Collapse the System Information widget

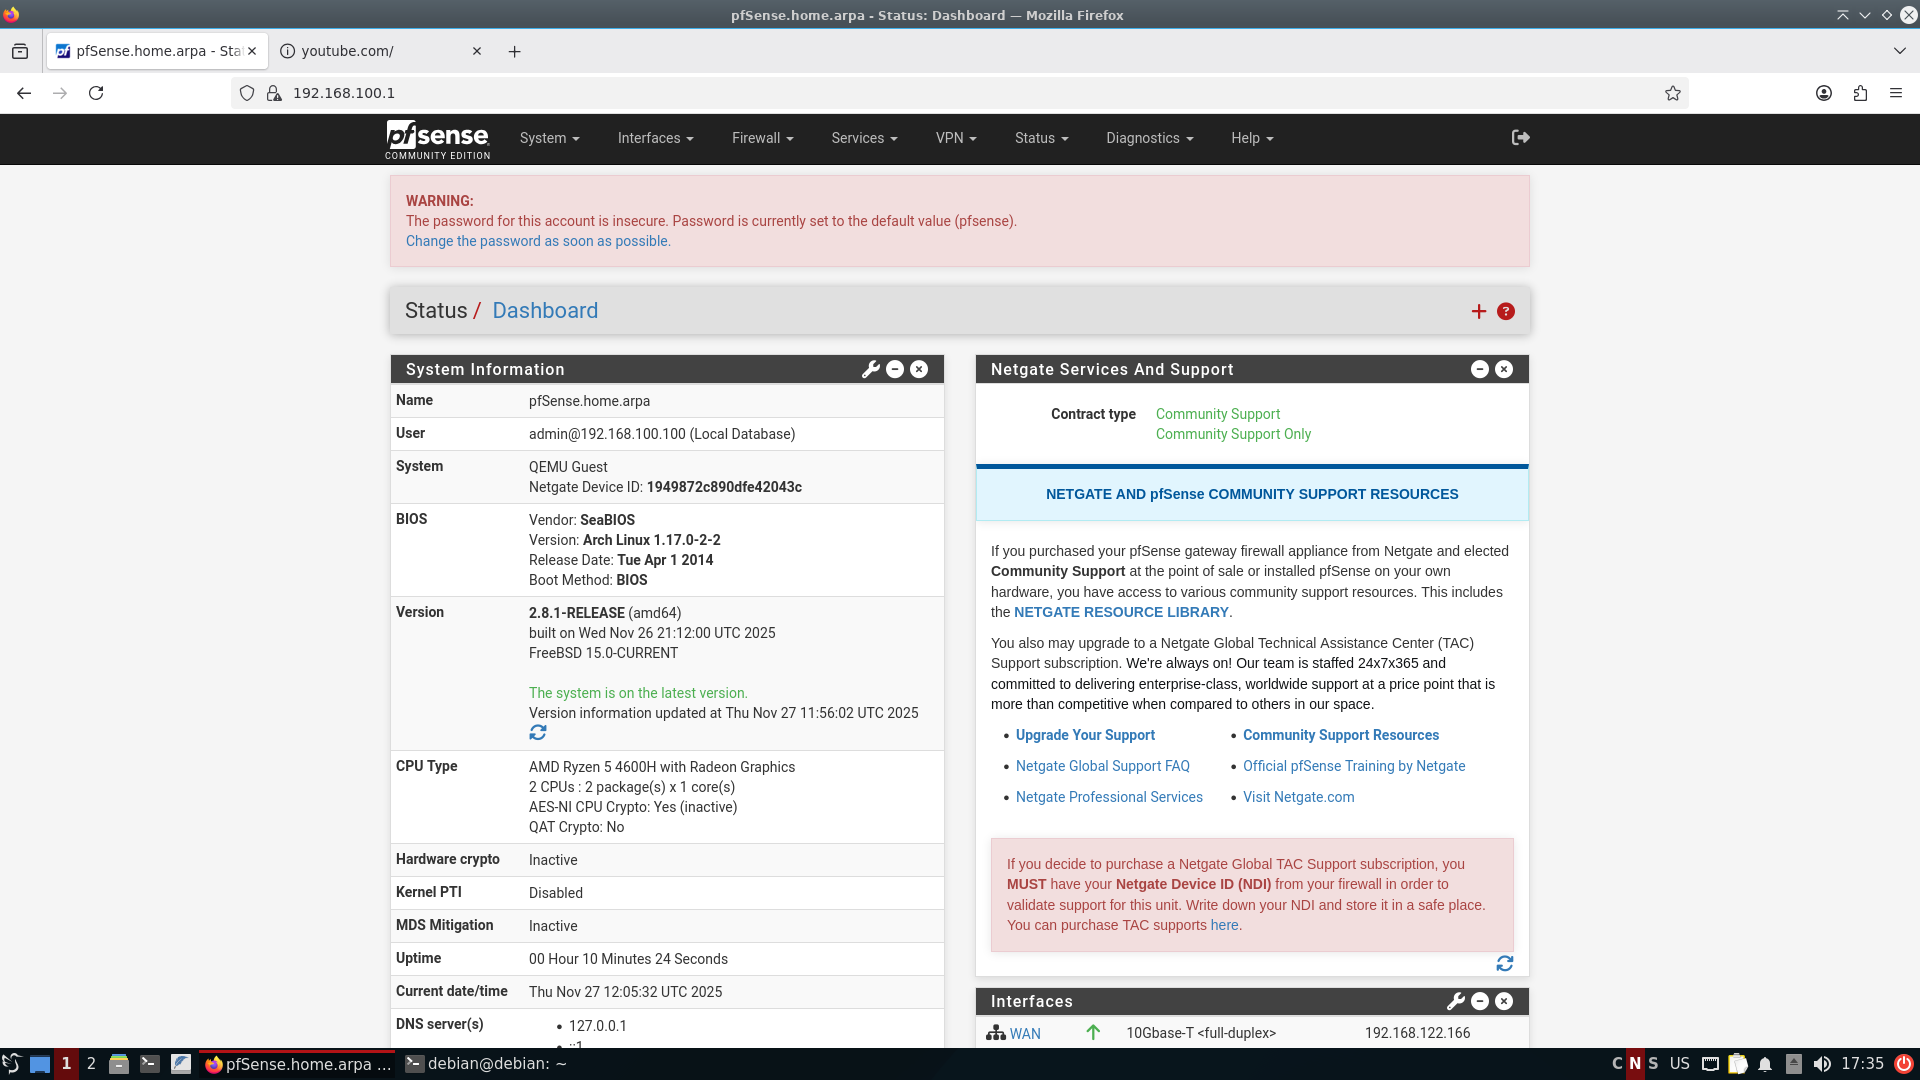(894, 369)
